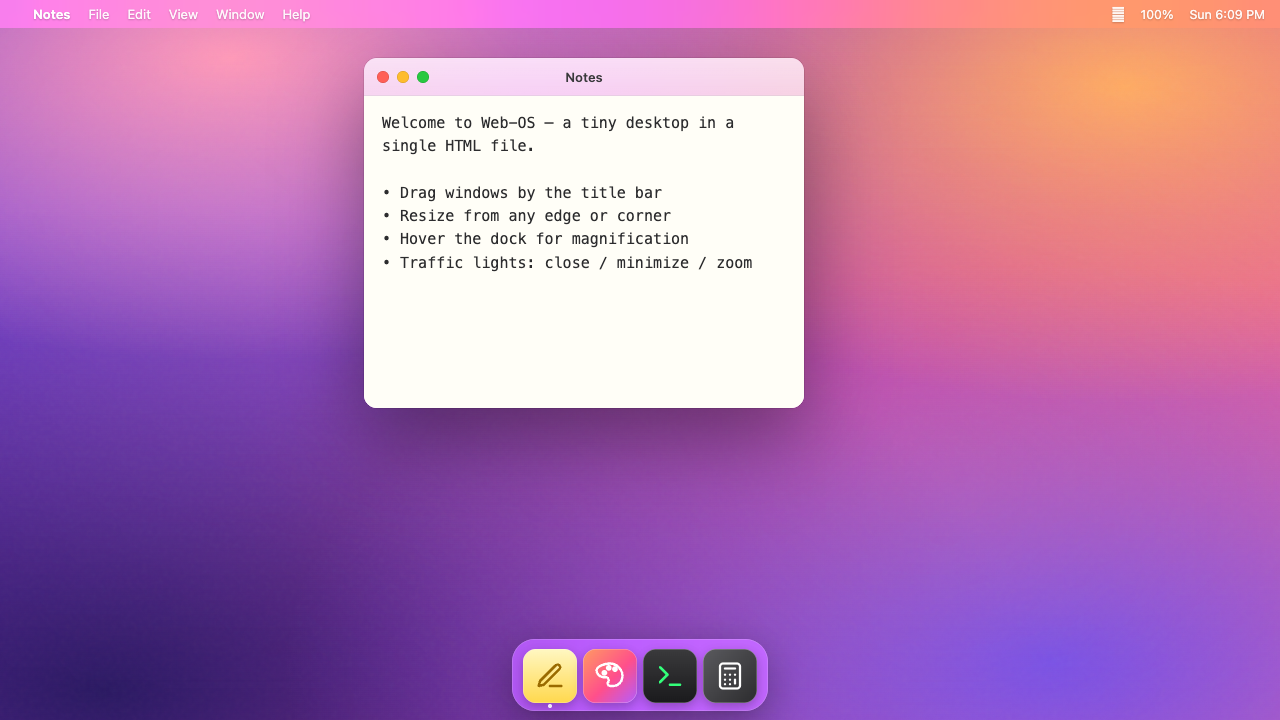Open the File menu
Viewport: 1280px width, 720px height.
(99, 14)
